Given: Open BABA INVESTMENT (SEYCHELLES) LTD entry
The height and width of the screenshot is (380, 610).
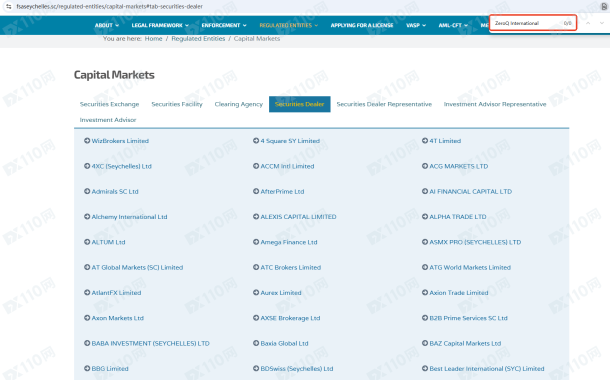Looking at the screenshot, I should coord(151,343).
